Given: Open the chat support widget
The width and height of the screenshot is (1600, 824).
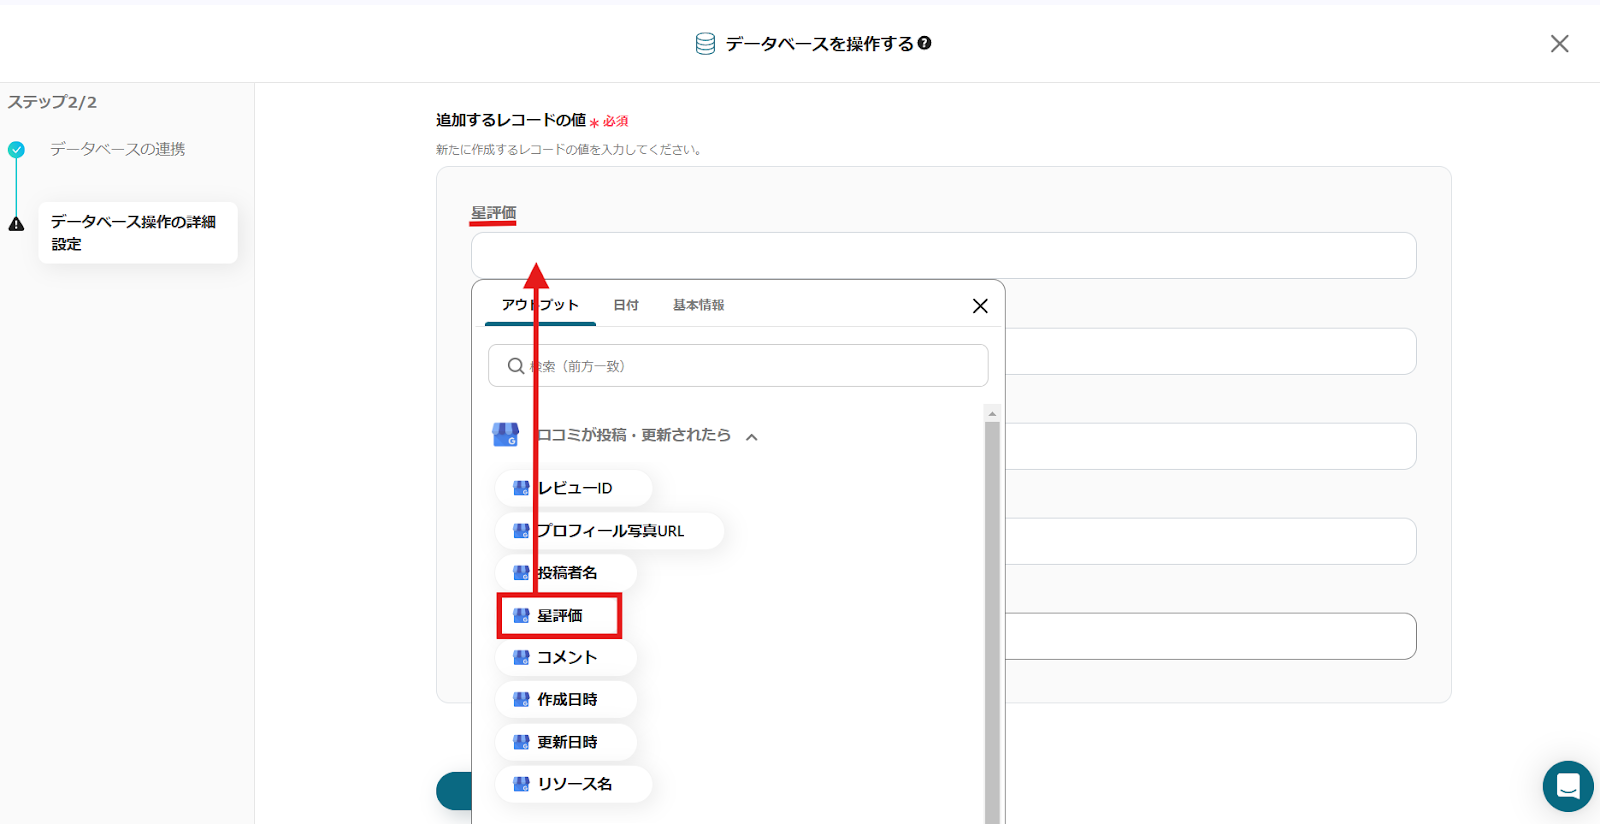Looking at the screenshot, I should [x=1567, y=786].
